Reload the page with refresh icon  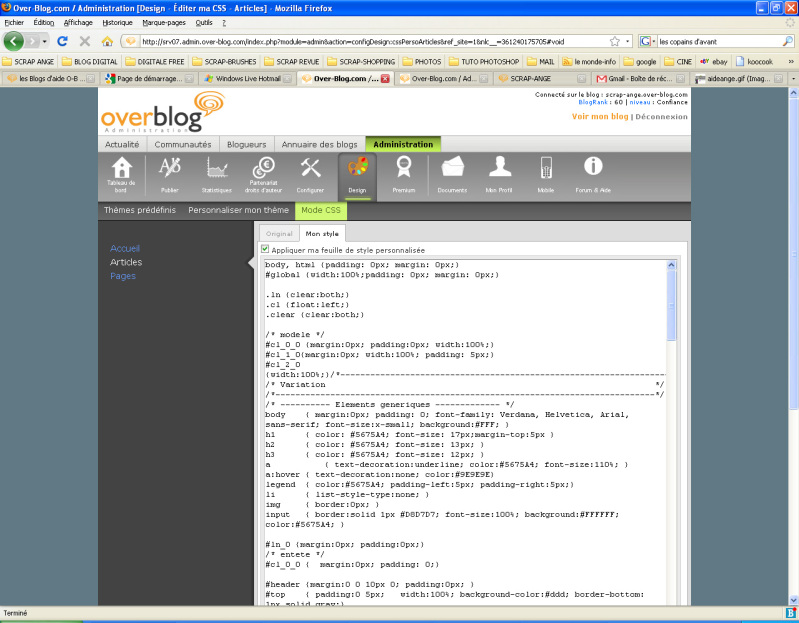point(62,41)
